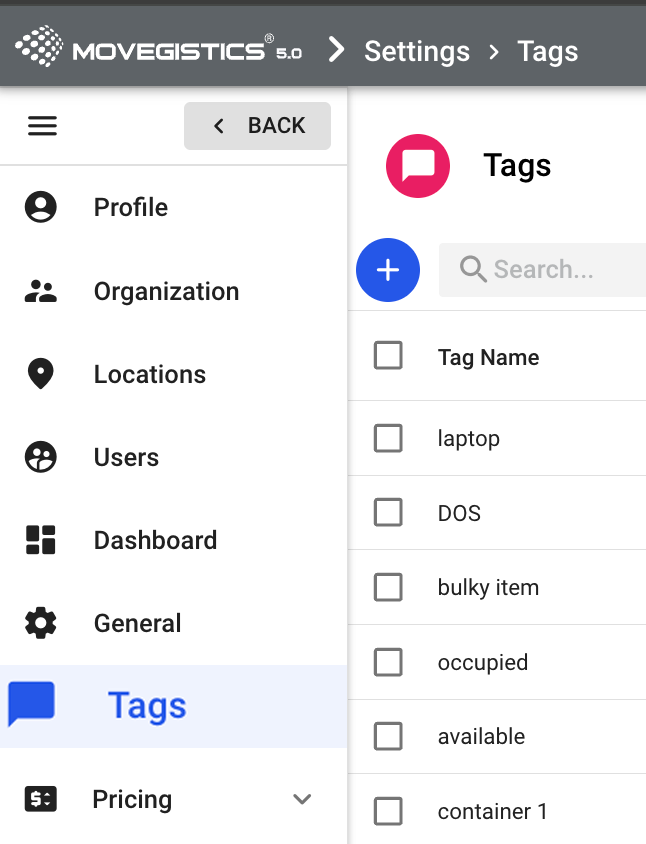Click the Pricing dollar icon
This screenshot has width=646, height=844.
tap(41, 799)
